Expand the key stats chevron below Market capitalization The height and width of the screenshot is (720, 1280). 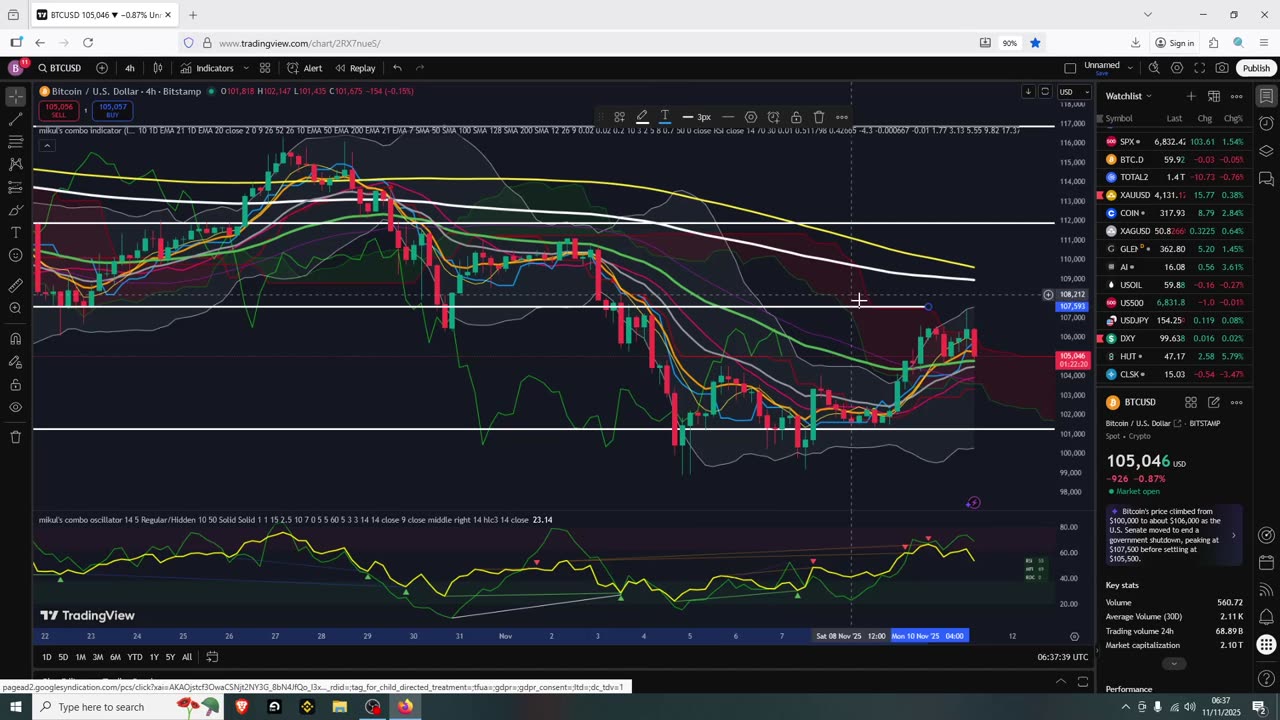[1174, 664]
